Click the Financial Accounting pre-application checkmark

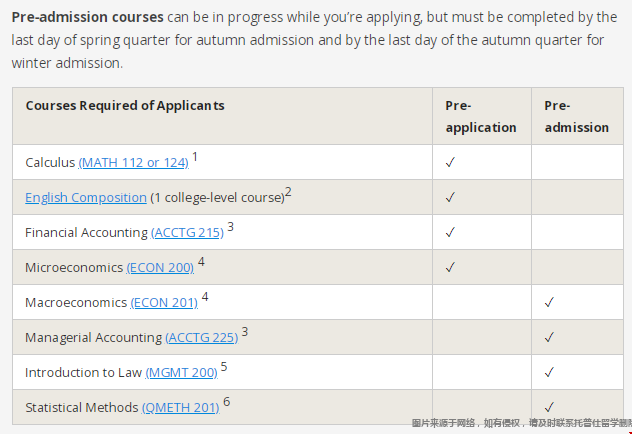pos(450,232)
